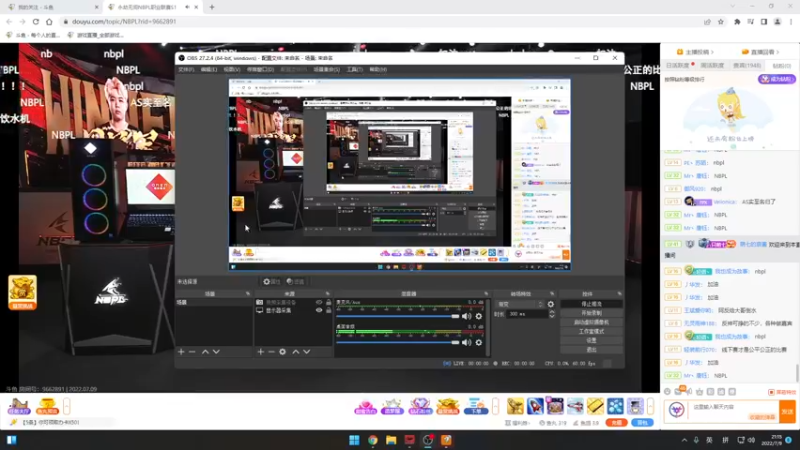Click the browser home icon

pyautogui.click(x=49, y=21)
